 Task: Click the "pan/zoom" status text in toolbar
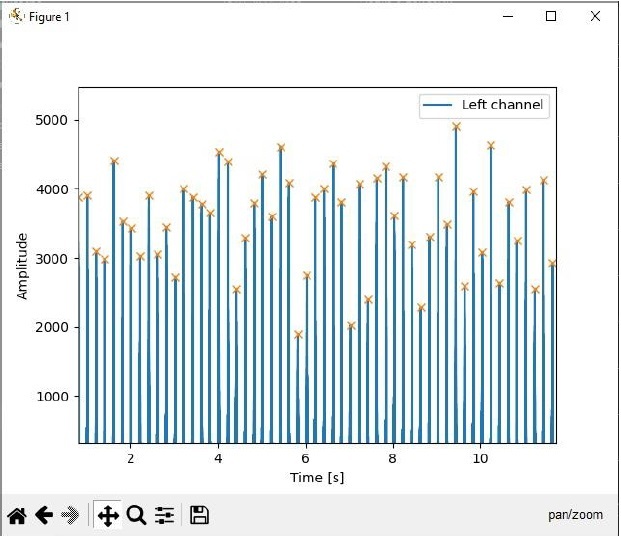tap(575, 515)
